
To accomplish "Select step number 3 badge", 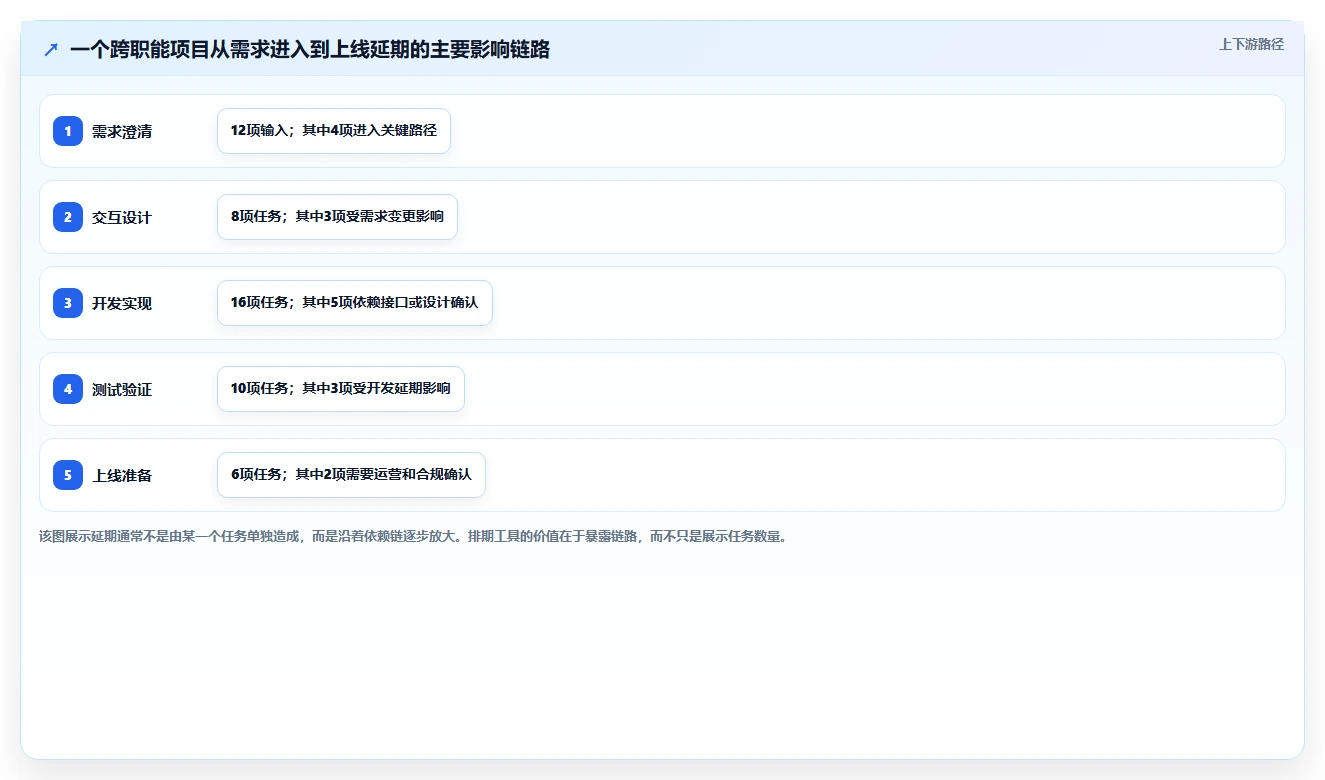I will click(x=68, y=303).
